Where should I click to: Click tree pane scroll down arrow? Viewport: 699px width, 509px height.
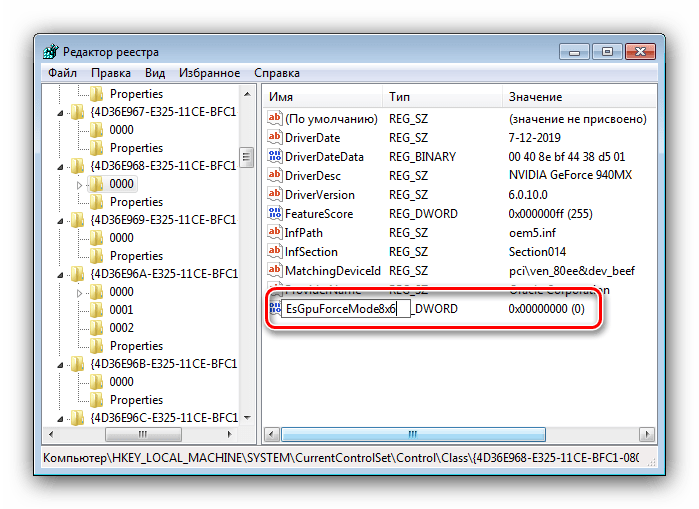click(247, 418)
